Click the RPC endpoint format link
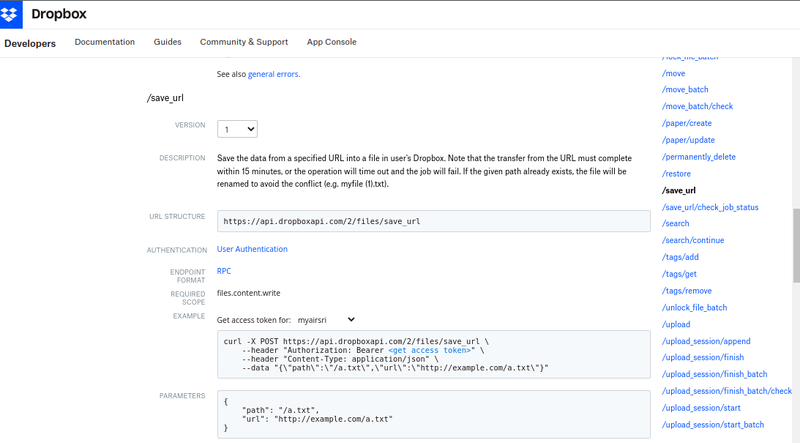Screen dimensions: 800x443 point(224,271)
